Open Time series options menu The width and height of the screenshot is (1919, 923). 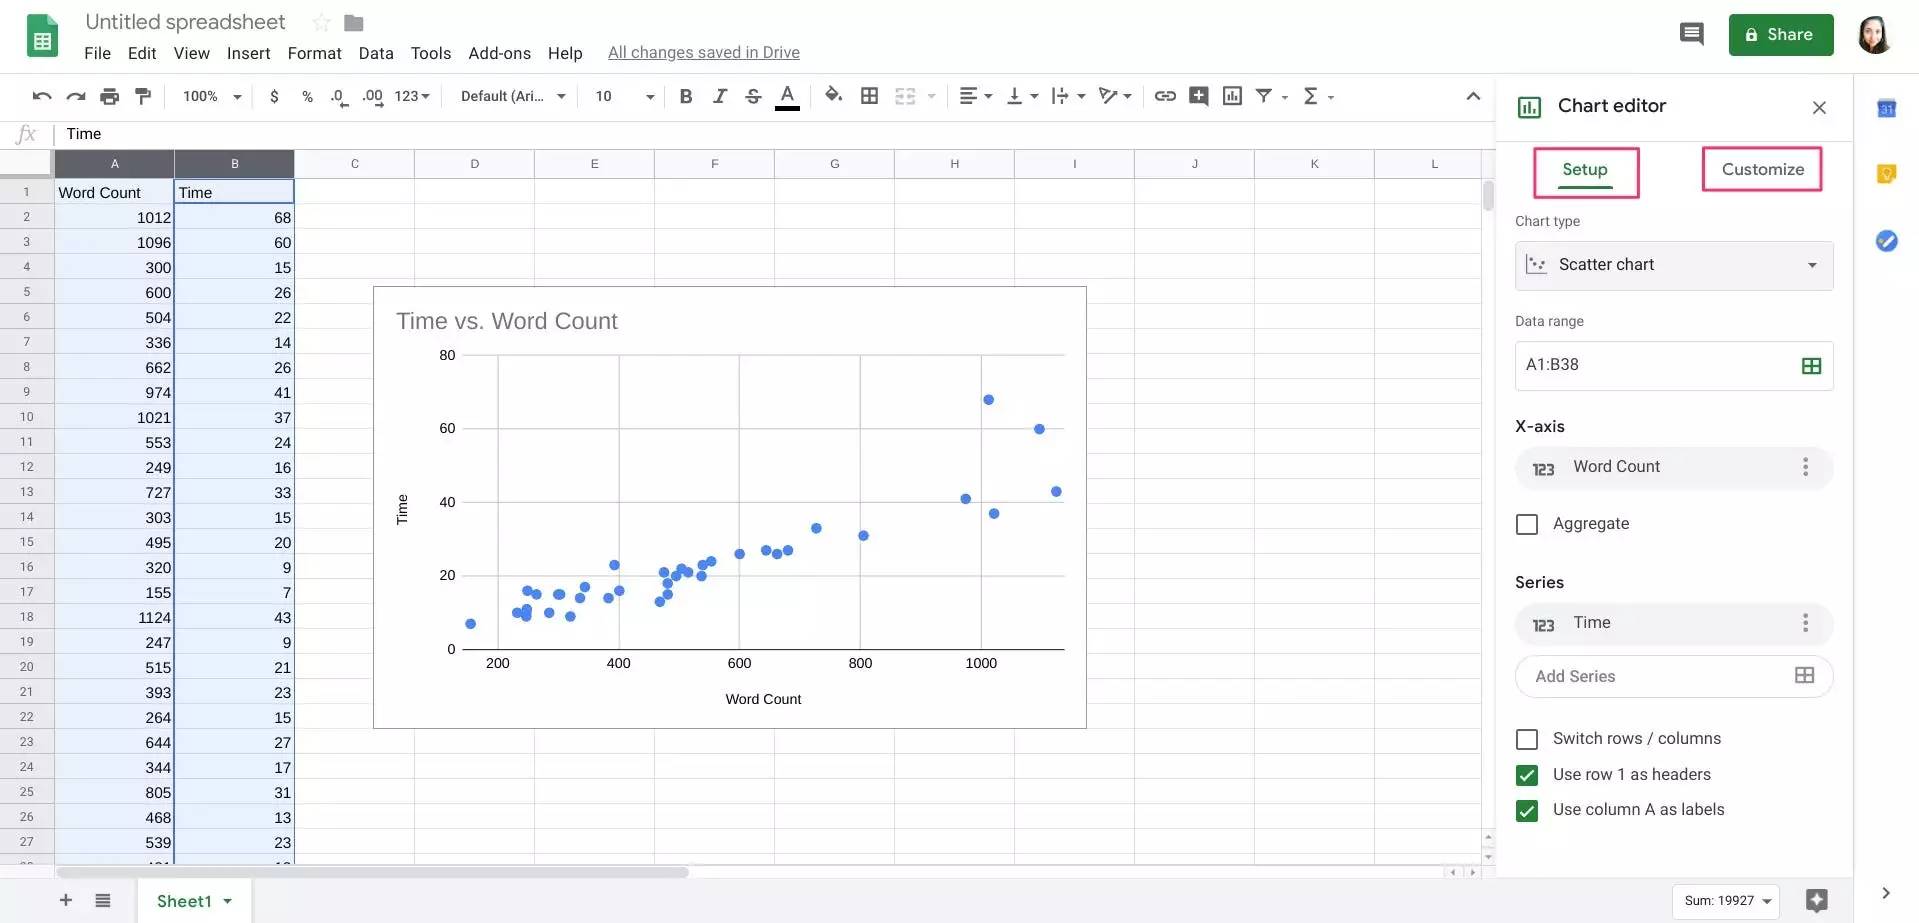tap(1805, 623)
